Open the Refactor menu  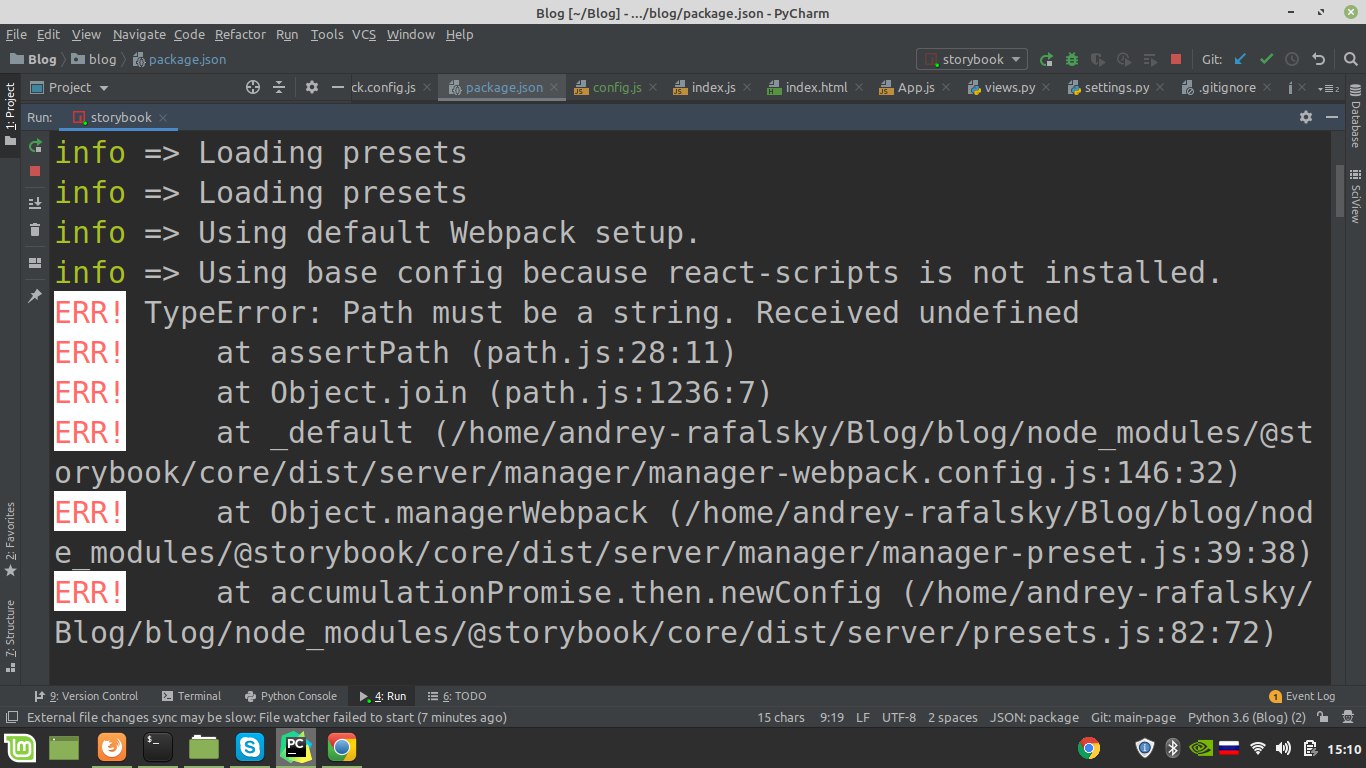[x=240, y=34]
